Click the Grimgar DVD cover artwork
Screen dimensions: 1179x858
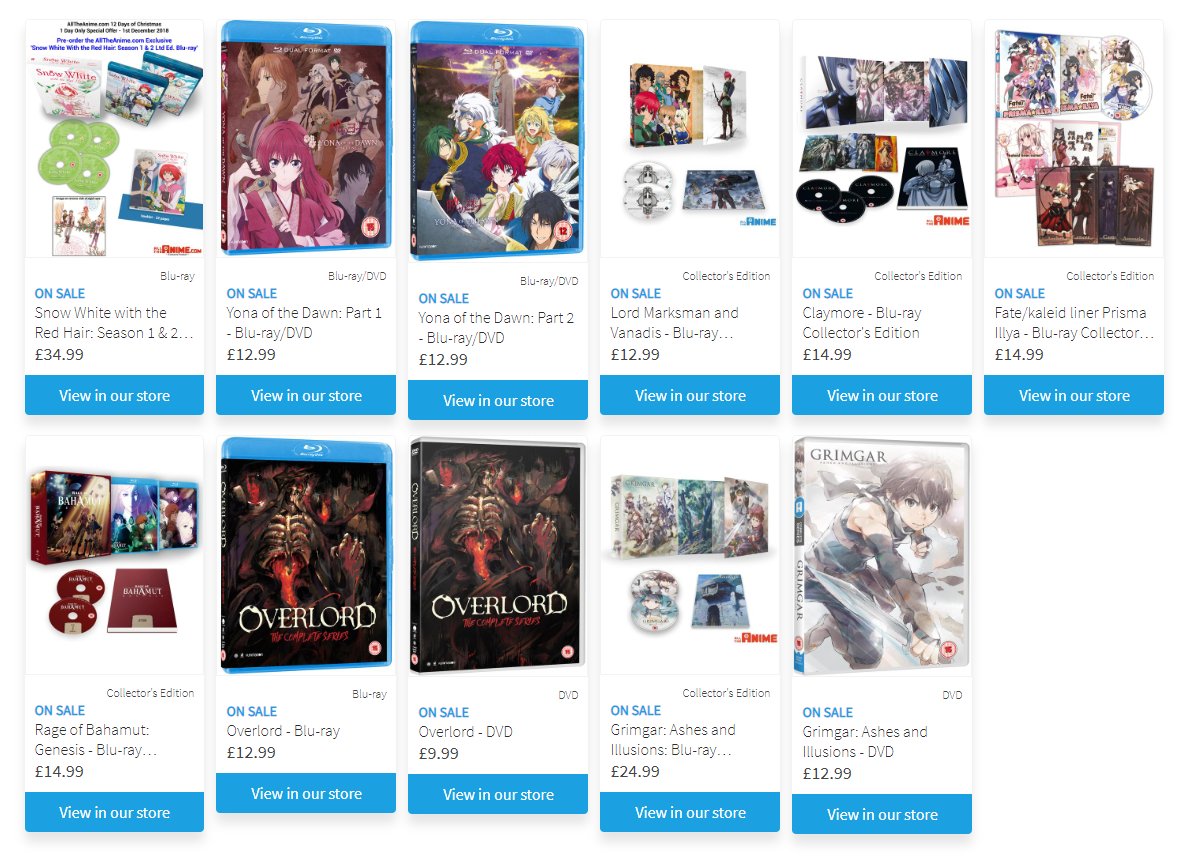882,556
